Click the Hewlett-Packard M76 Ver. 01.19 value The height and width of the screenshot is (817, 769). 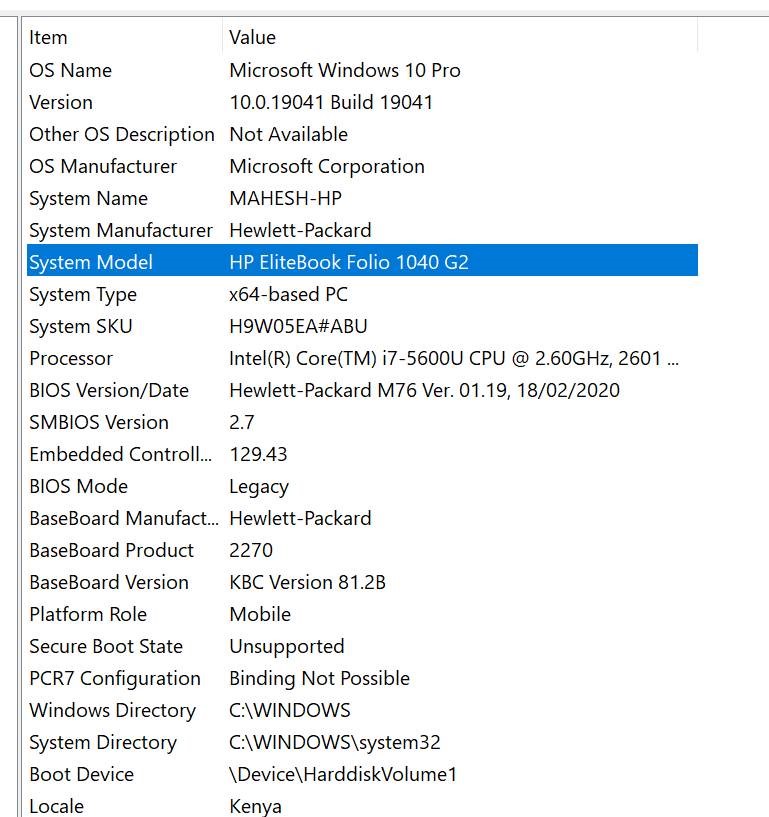click(425, 391)
